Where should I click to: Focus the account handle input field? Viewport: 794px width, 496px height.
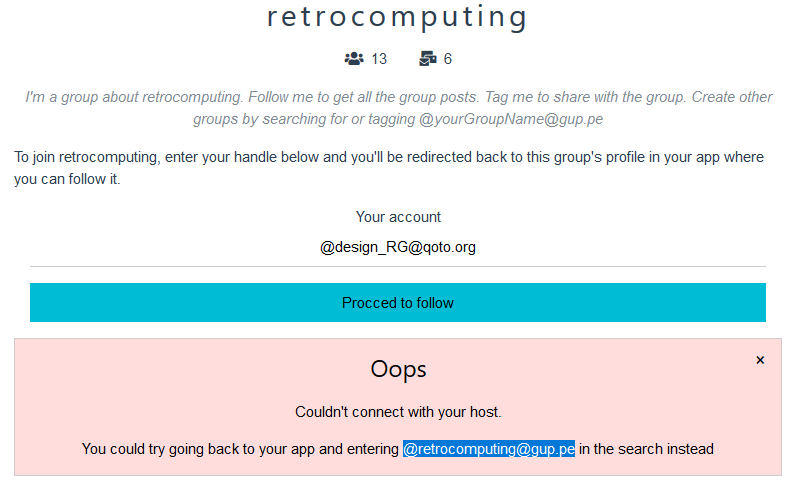398,247
